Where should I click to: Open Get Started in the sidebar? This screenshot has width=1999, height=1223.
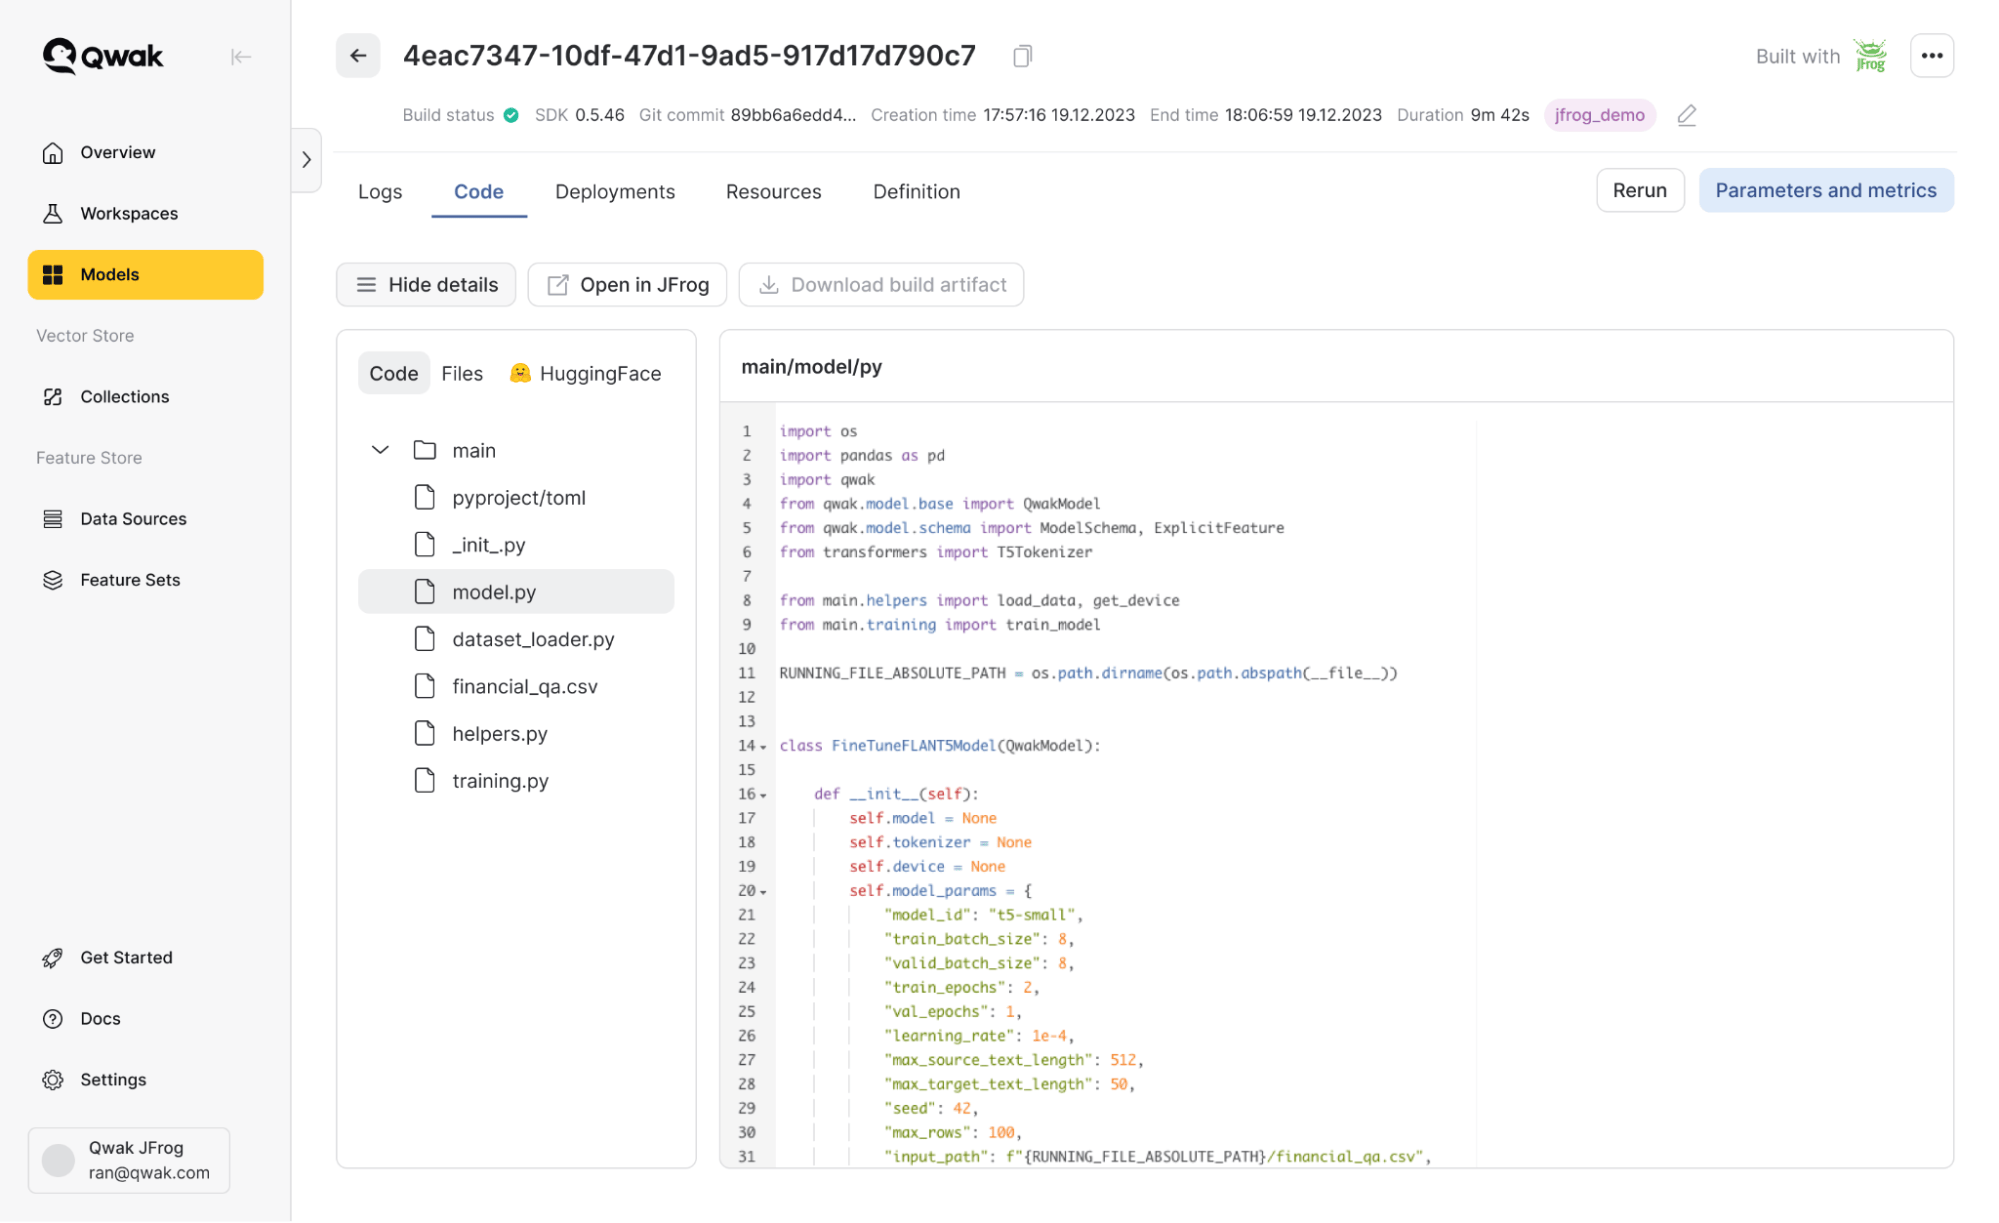145,957
